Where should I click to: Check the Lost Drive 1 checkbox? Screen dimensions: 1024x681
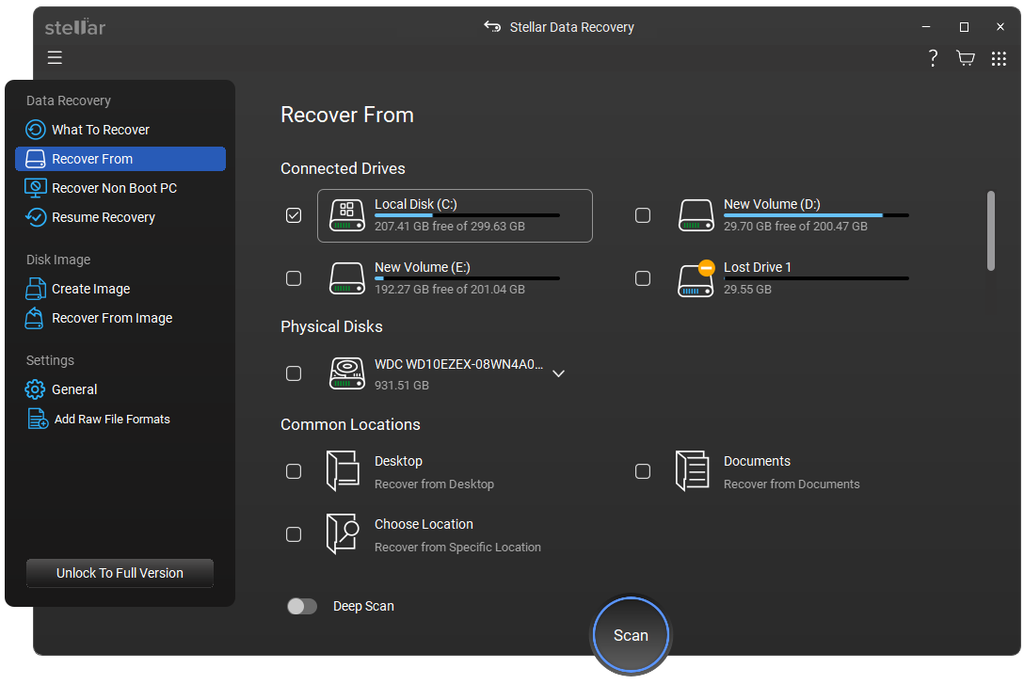tap(643, 278)
